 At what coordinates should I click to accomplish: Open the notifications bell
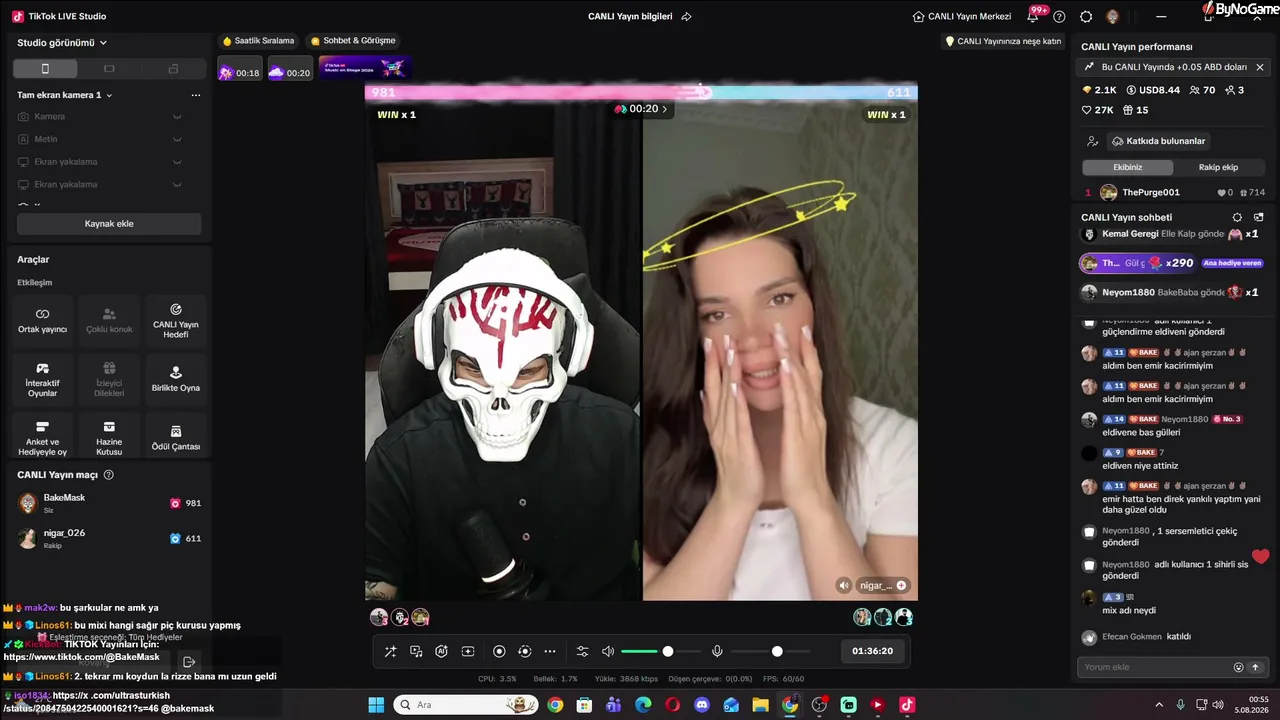(1033, 16)
